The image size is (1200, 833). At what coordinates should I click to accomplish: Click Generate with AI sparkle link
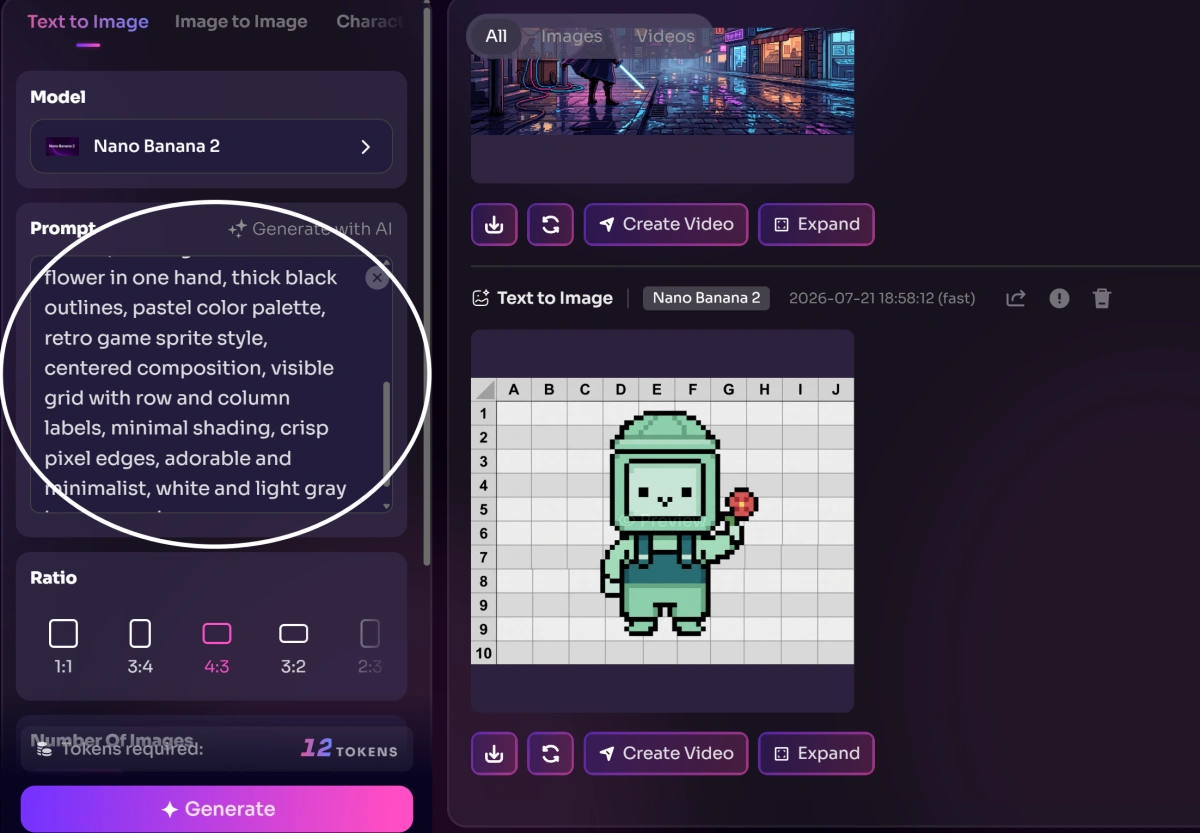[310, 229]
